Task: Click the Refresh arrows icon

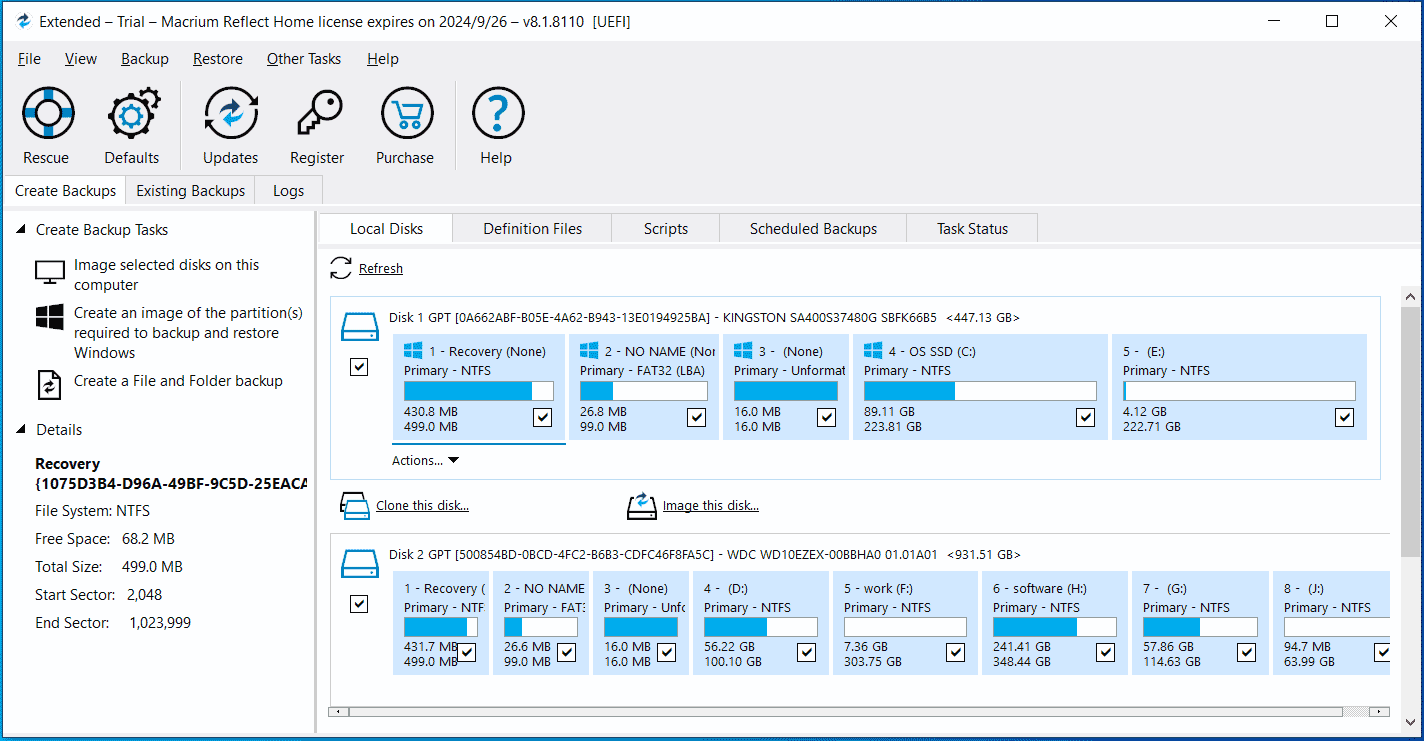Action: pos(341,268)
